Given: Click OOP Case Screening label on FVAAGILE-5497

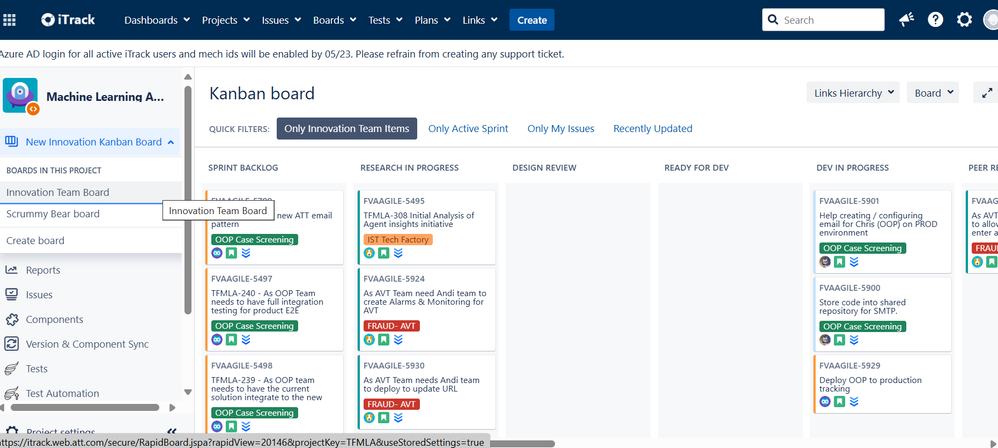Looking at the screenshot, I should [x=255, y=326].
